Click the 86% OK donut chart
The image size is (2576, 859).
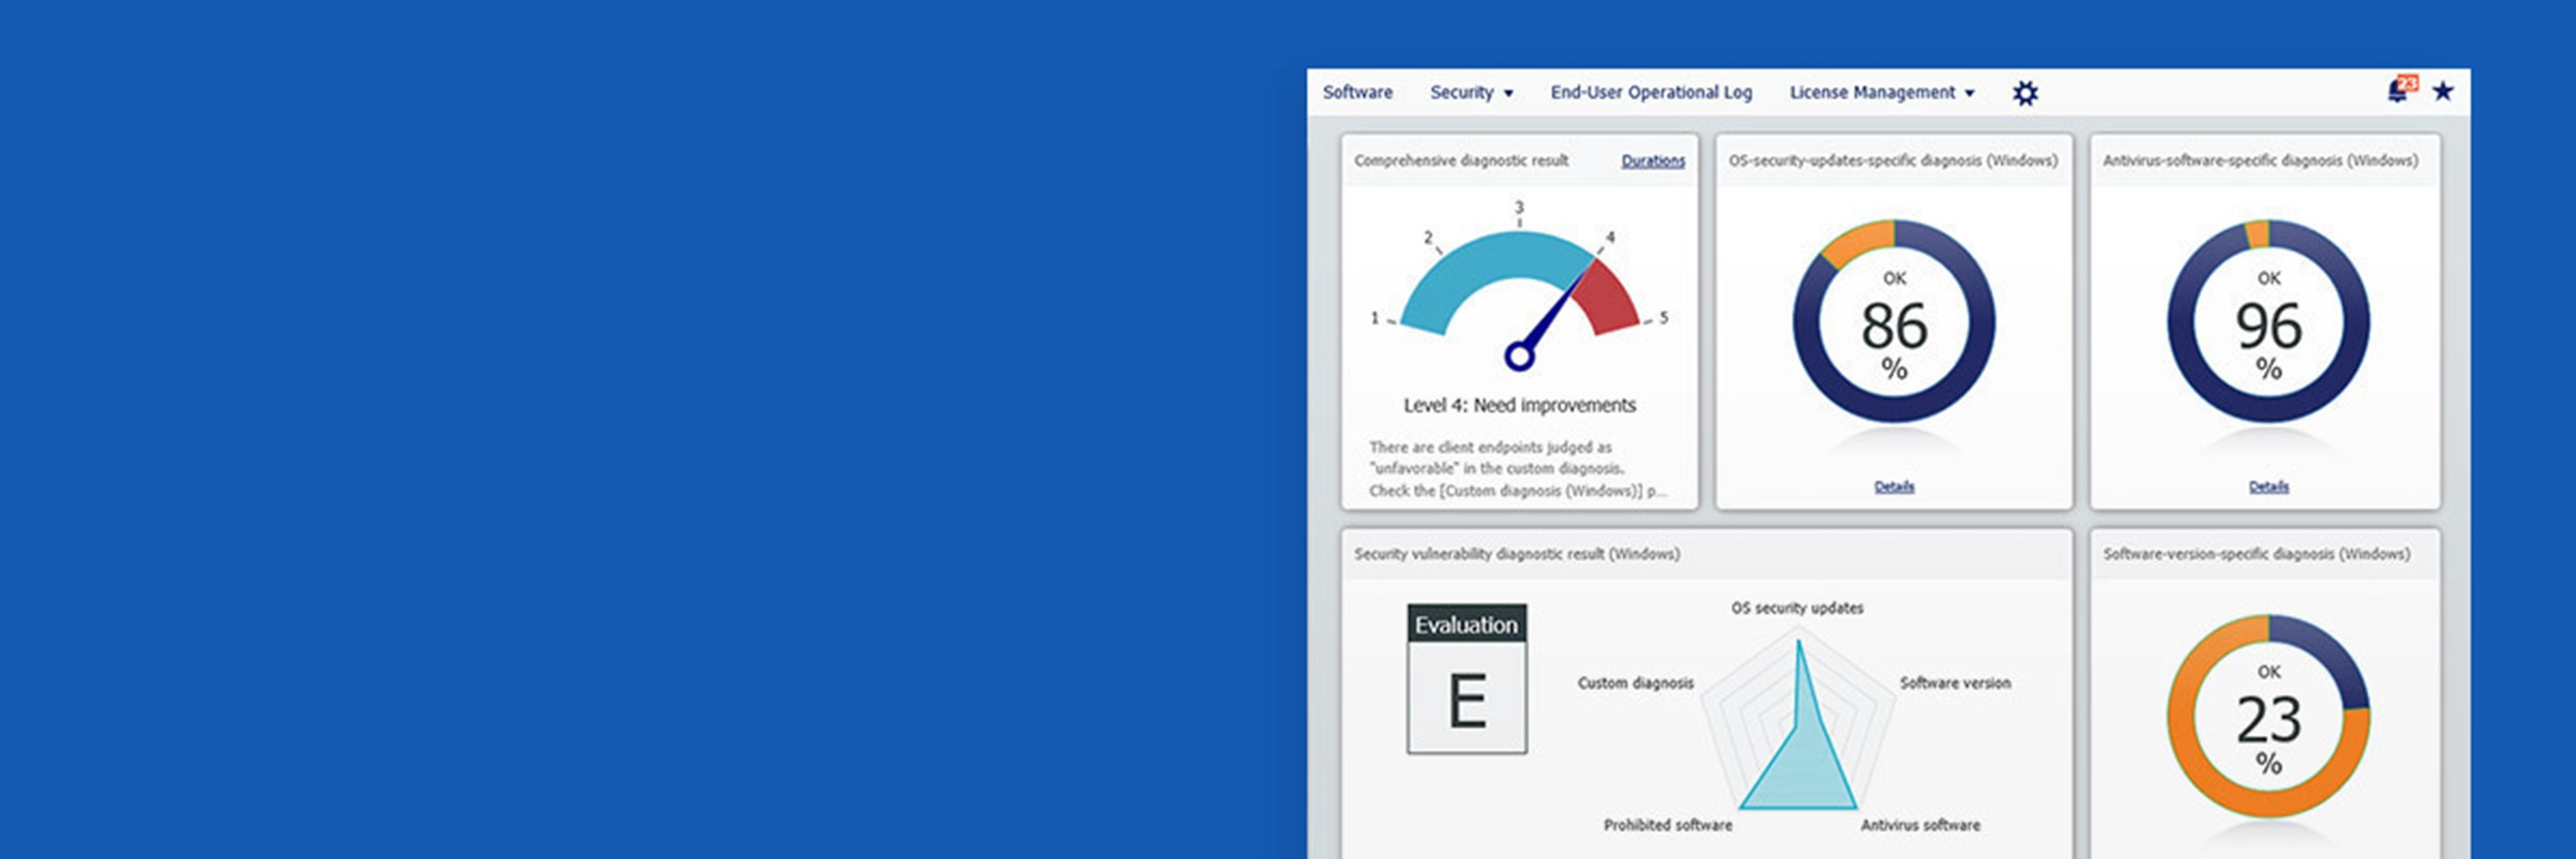[1894, 321]
